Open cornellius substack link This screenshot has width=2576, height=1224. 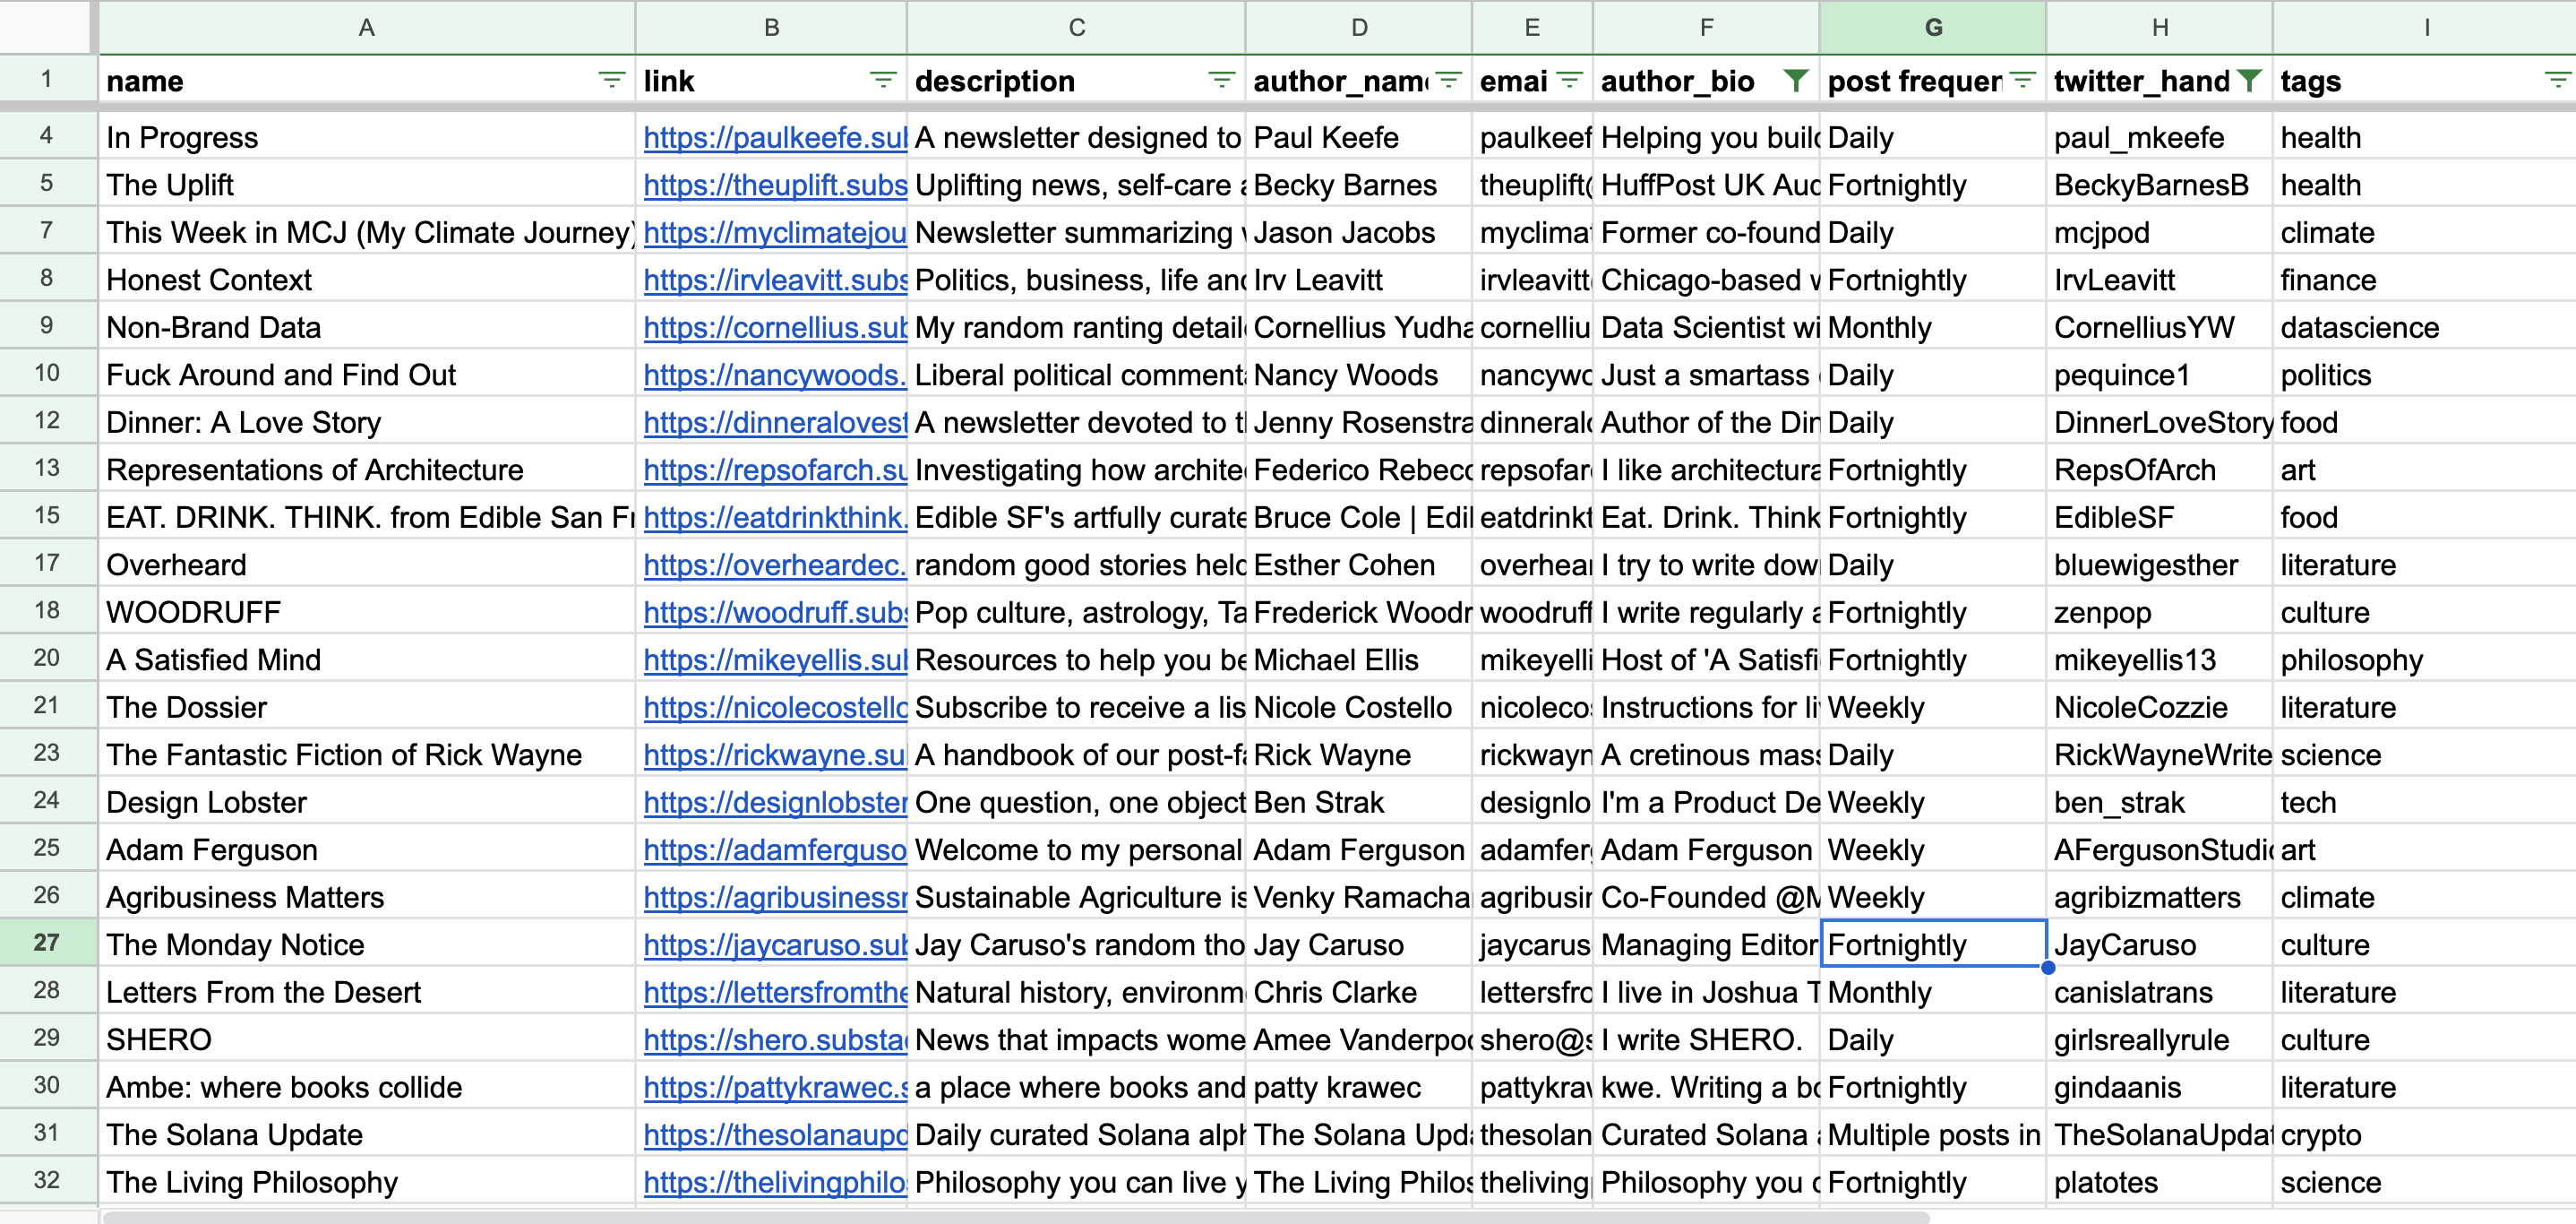pos(774,327)
